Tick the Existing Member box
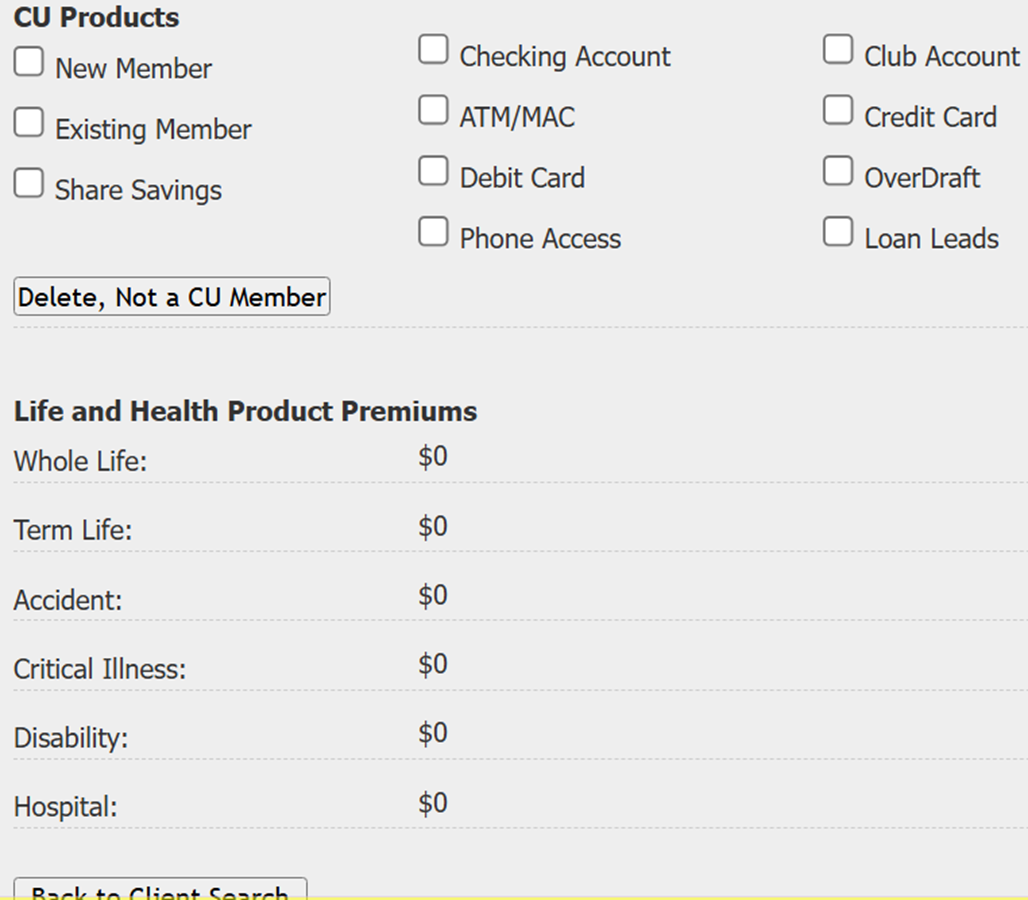Image resolution: width=1028 pixels, height=900 pixels. pos(29,123)
